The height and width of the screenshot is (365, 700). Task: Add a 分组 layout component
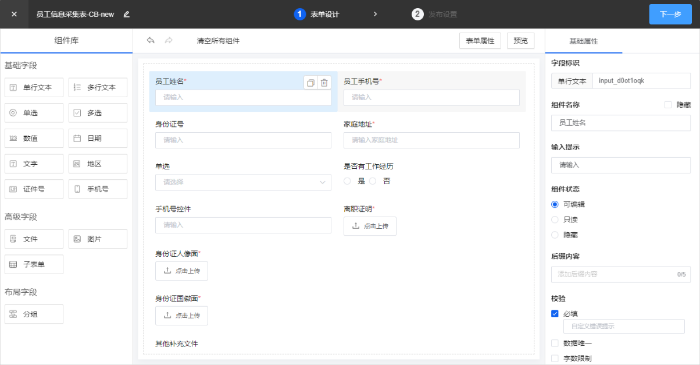click(34, 314)
